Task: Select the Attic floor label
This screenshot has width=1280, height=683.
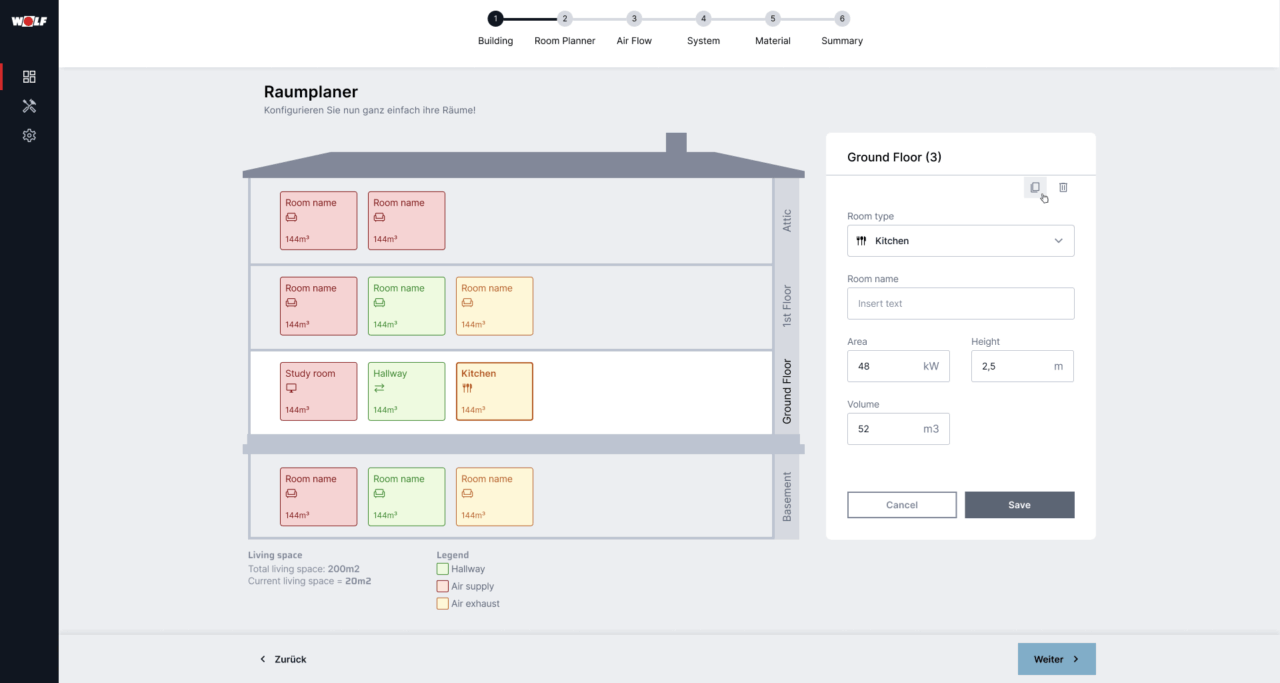Action: pyautogui.click(x=787, y=220)
